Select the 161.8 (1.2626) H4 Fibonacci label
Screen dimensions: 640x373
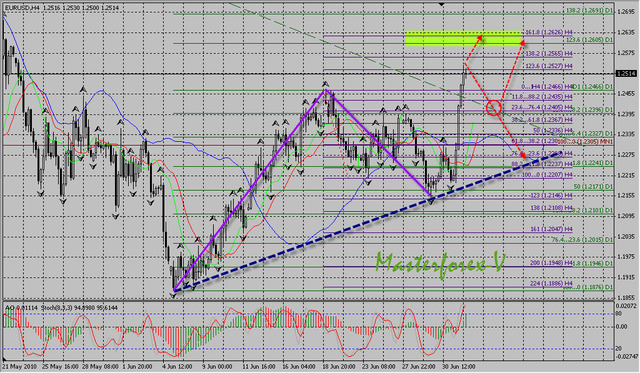(x=549, y=32)
